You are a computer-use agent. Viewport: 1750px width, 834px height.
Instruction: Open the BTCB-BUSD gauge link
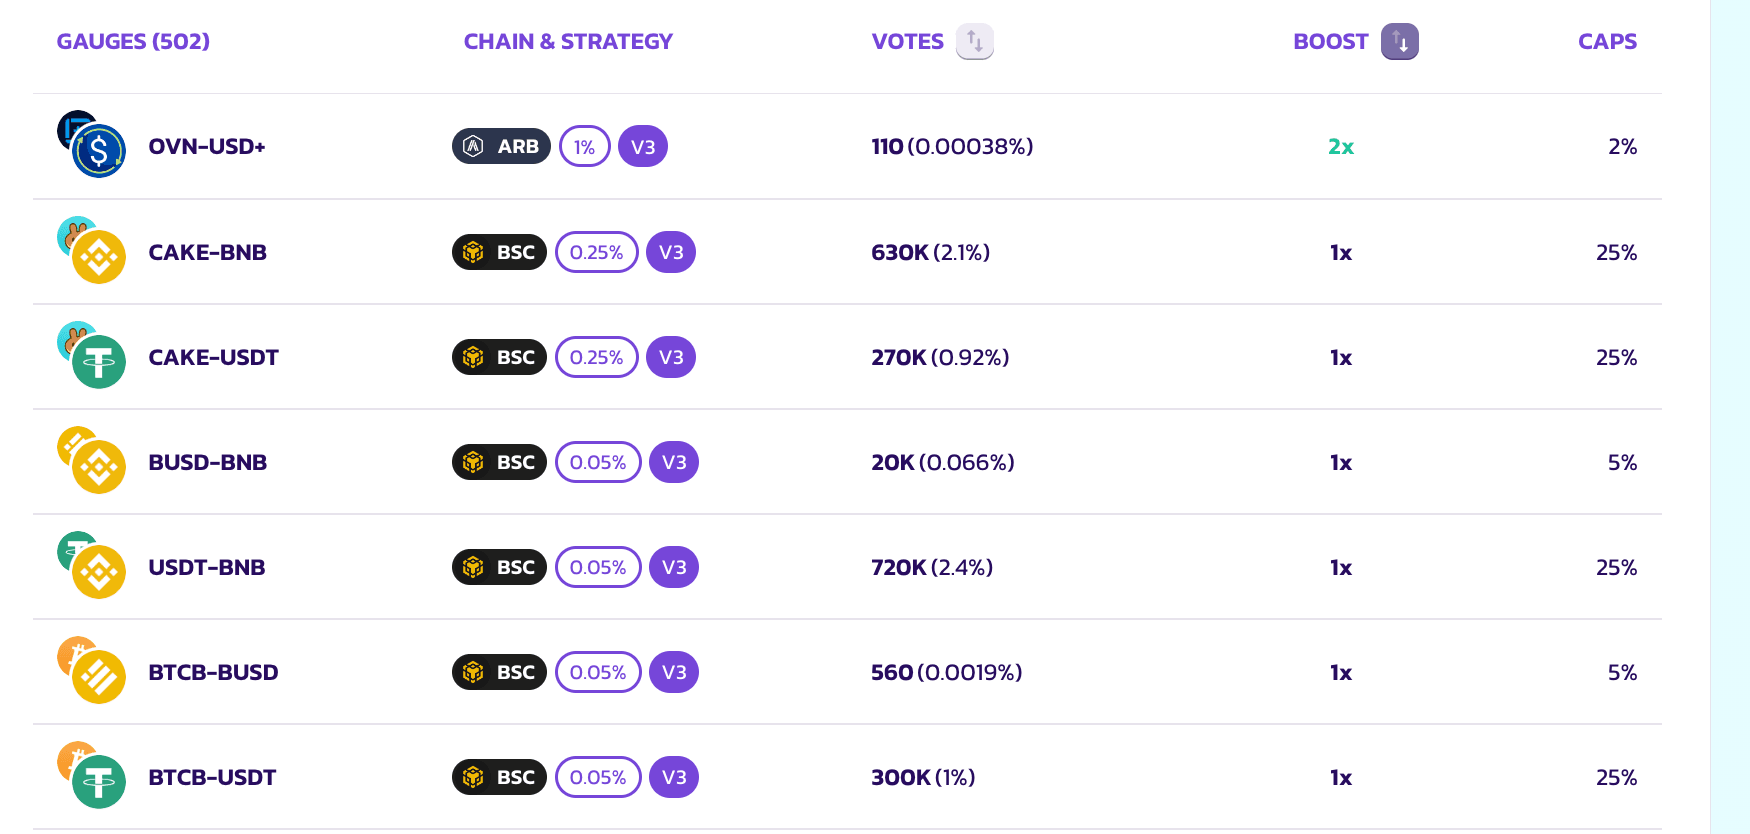point(213,672)
